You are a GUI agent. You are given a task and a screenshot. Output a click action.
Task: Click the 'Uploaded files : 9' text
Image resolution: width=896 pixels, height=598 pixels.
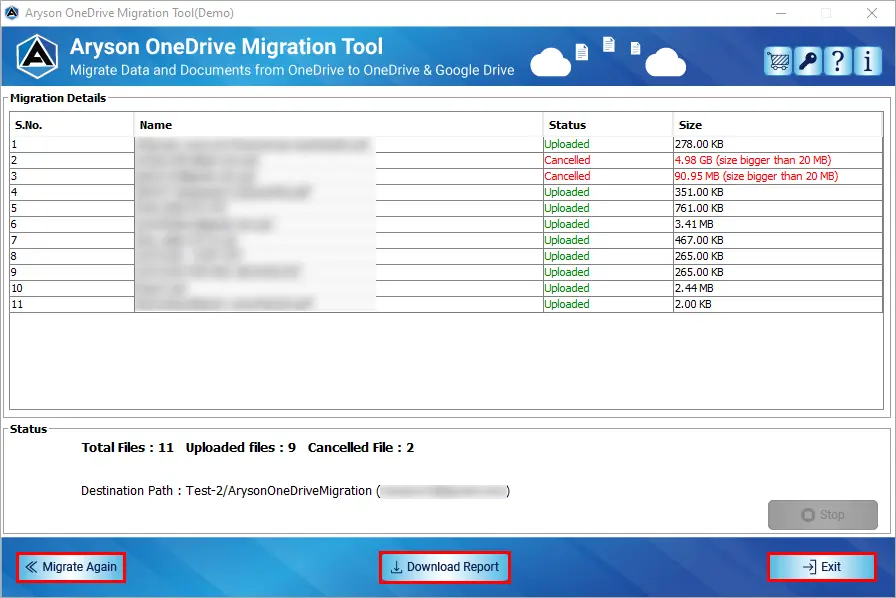coord(241,448)
